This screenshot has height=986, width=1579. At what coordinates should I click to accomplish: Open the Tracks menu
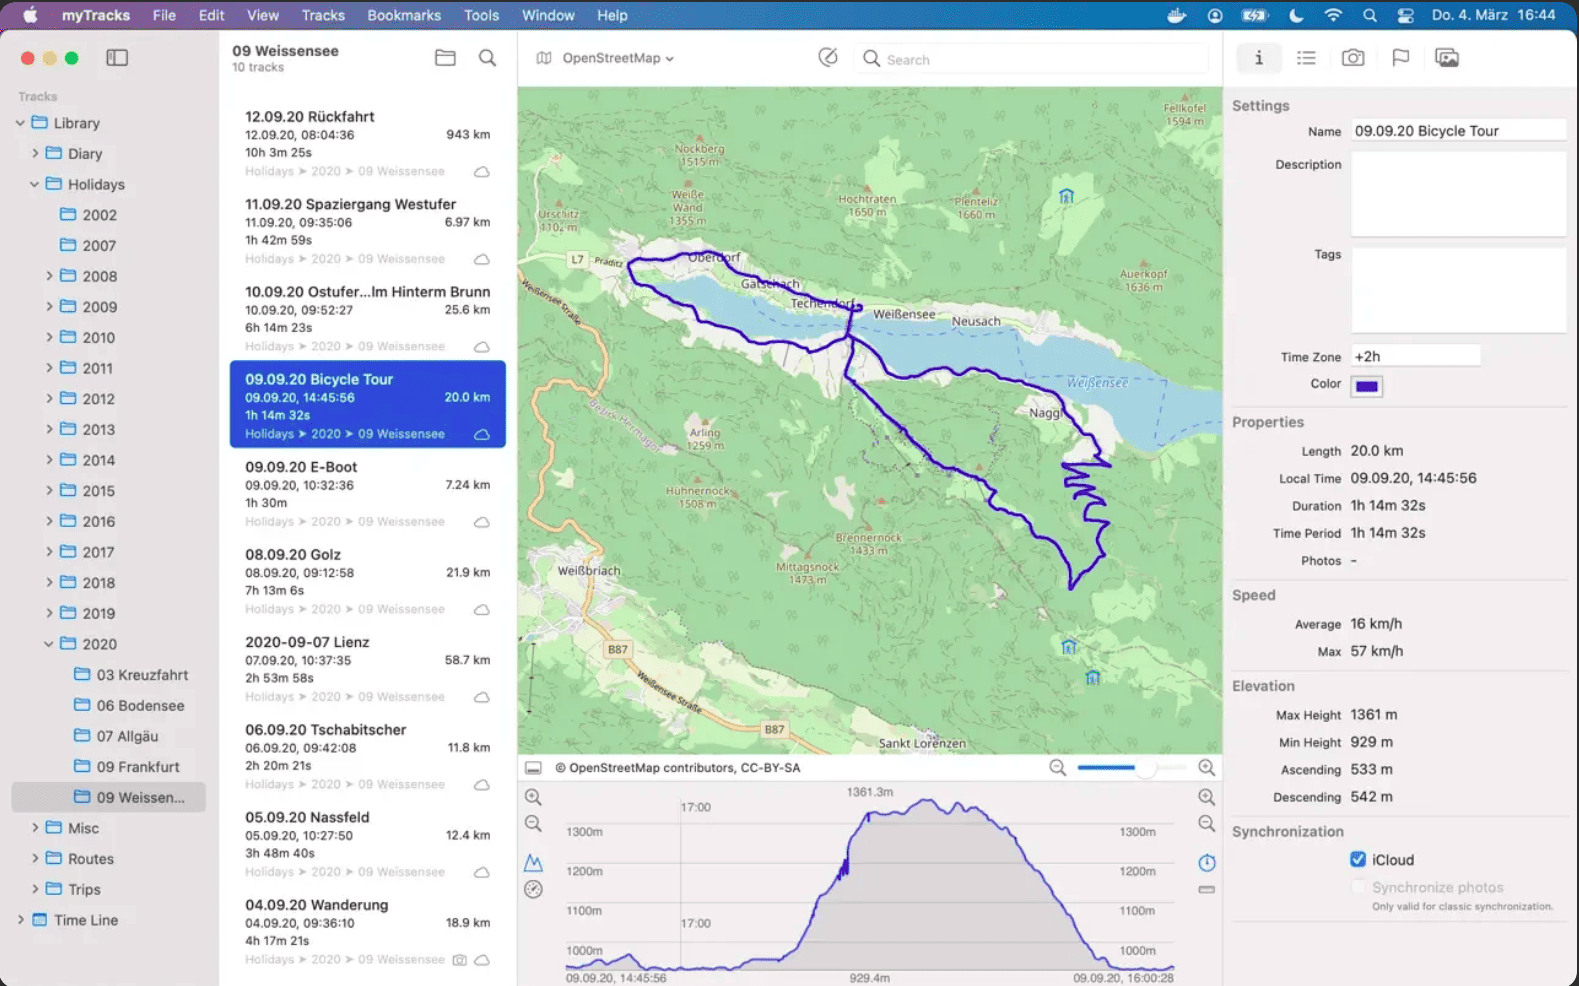click(323, 15)
